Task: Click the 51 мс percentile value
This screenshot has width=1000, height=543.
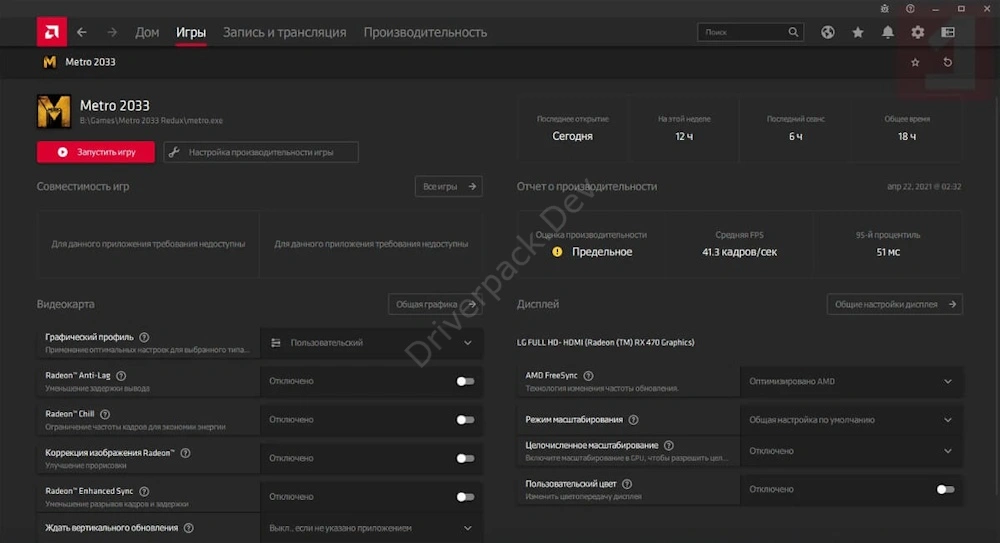Action: [888, 252]
